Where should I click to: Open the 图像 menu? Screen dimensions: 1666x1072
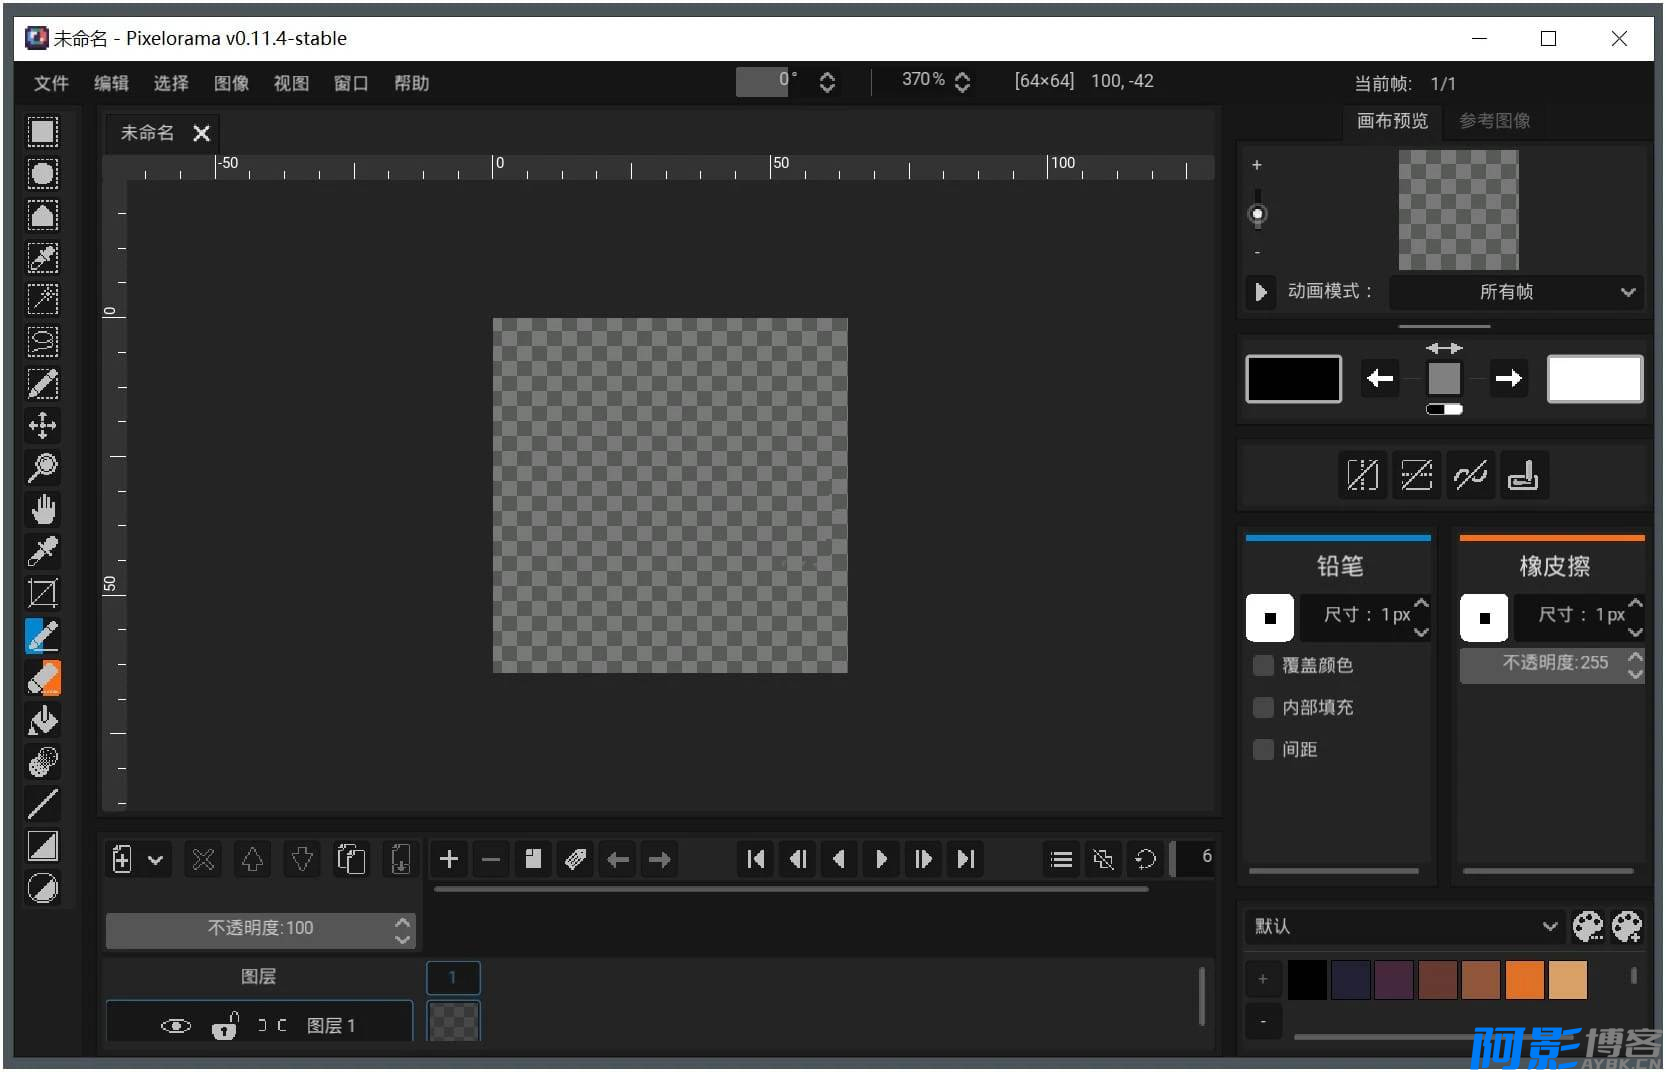tap(231, 83)
